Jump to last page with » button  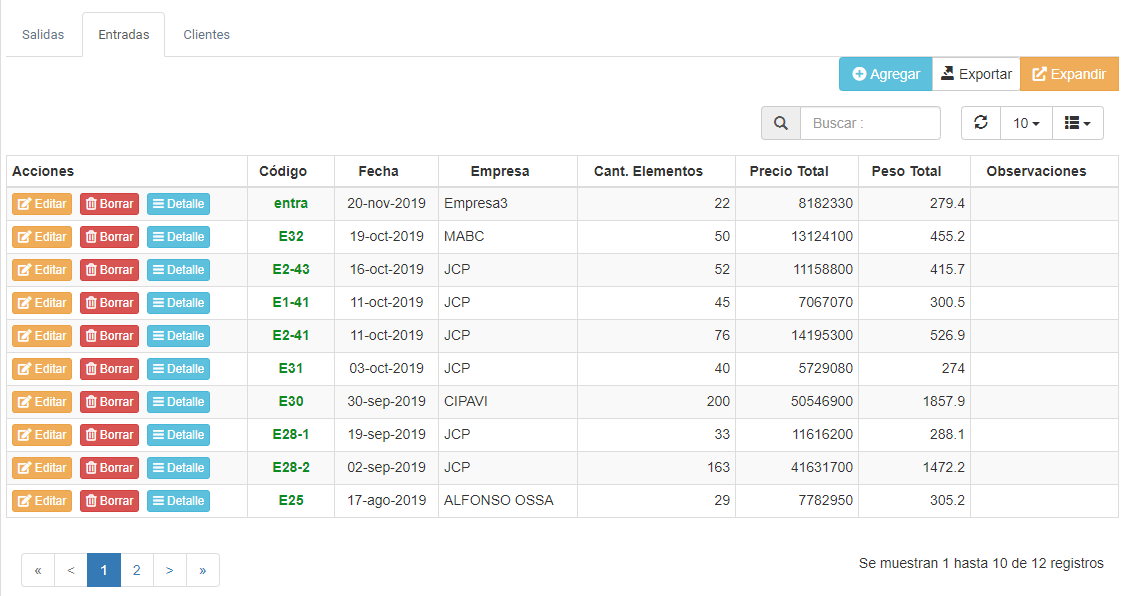coord(203,570)
